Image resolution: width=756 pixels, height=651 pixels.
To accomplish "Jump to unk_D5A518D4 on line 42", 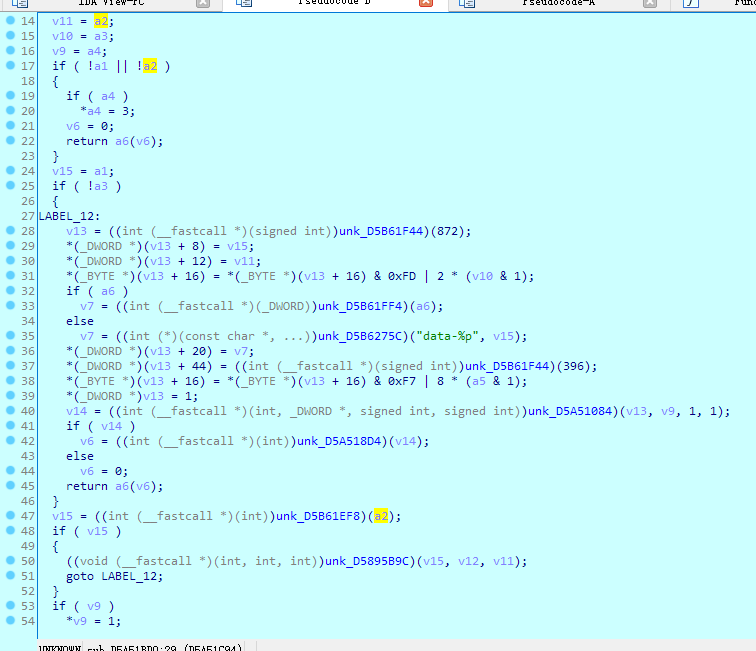I will pos(339,441).
